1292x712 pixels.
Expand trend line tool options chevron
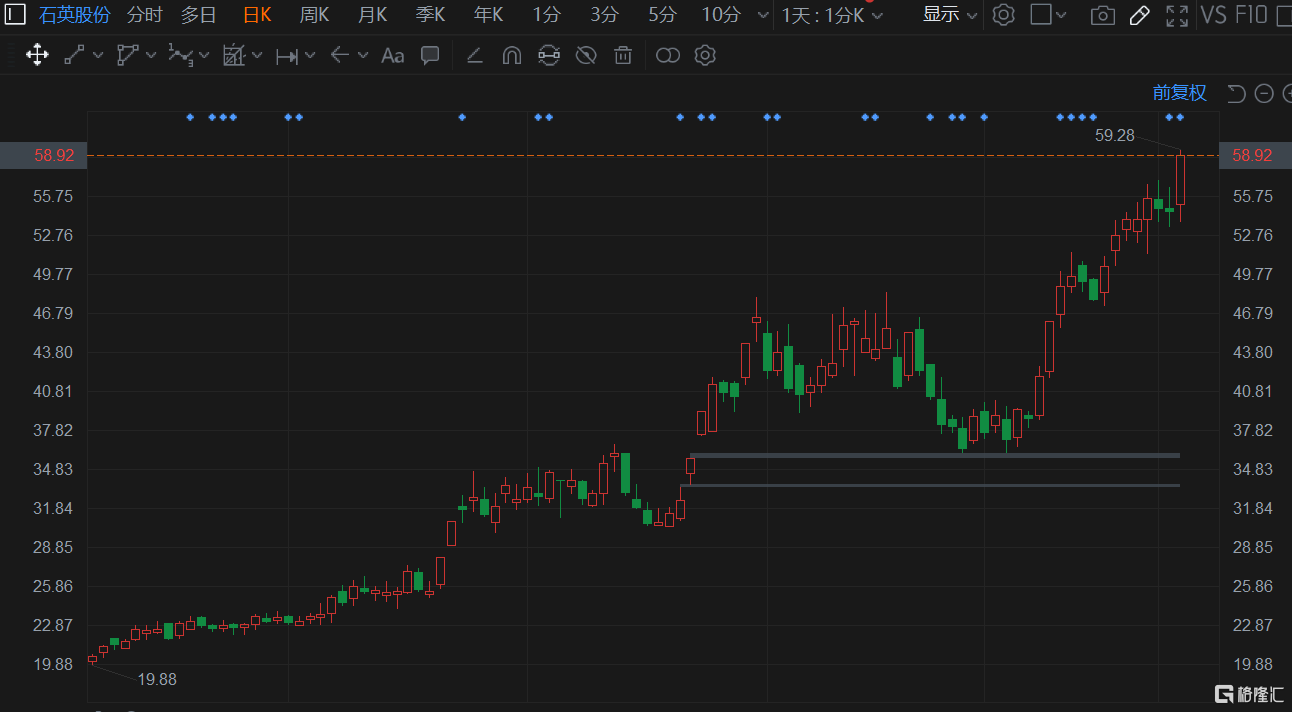click(98, 56)
